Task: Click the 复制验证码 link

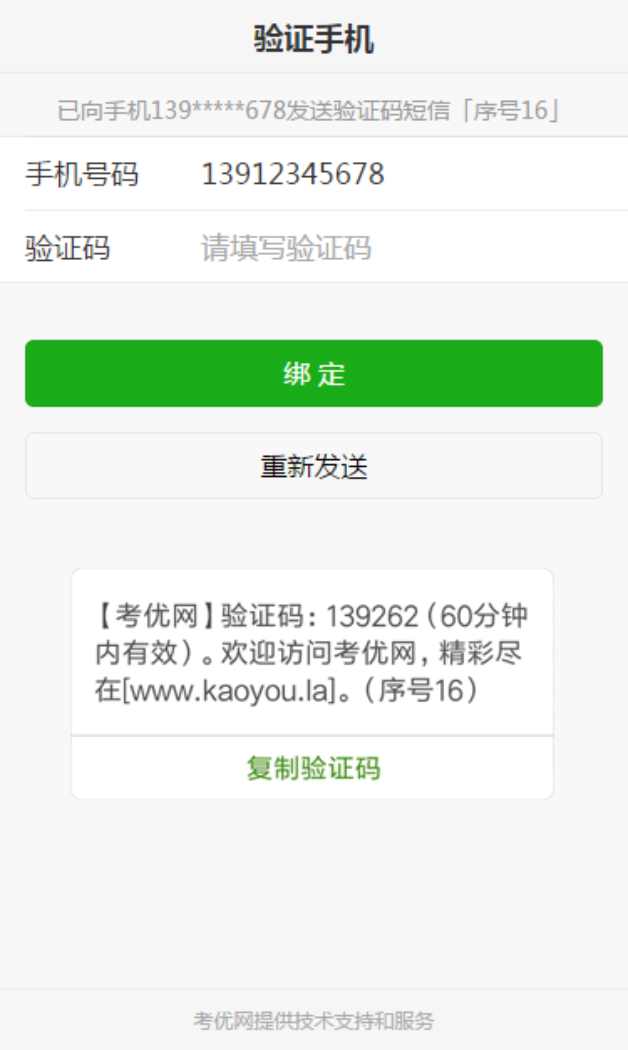Action: [313, 767]
